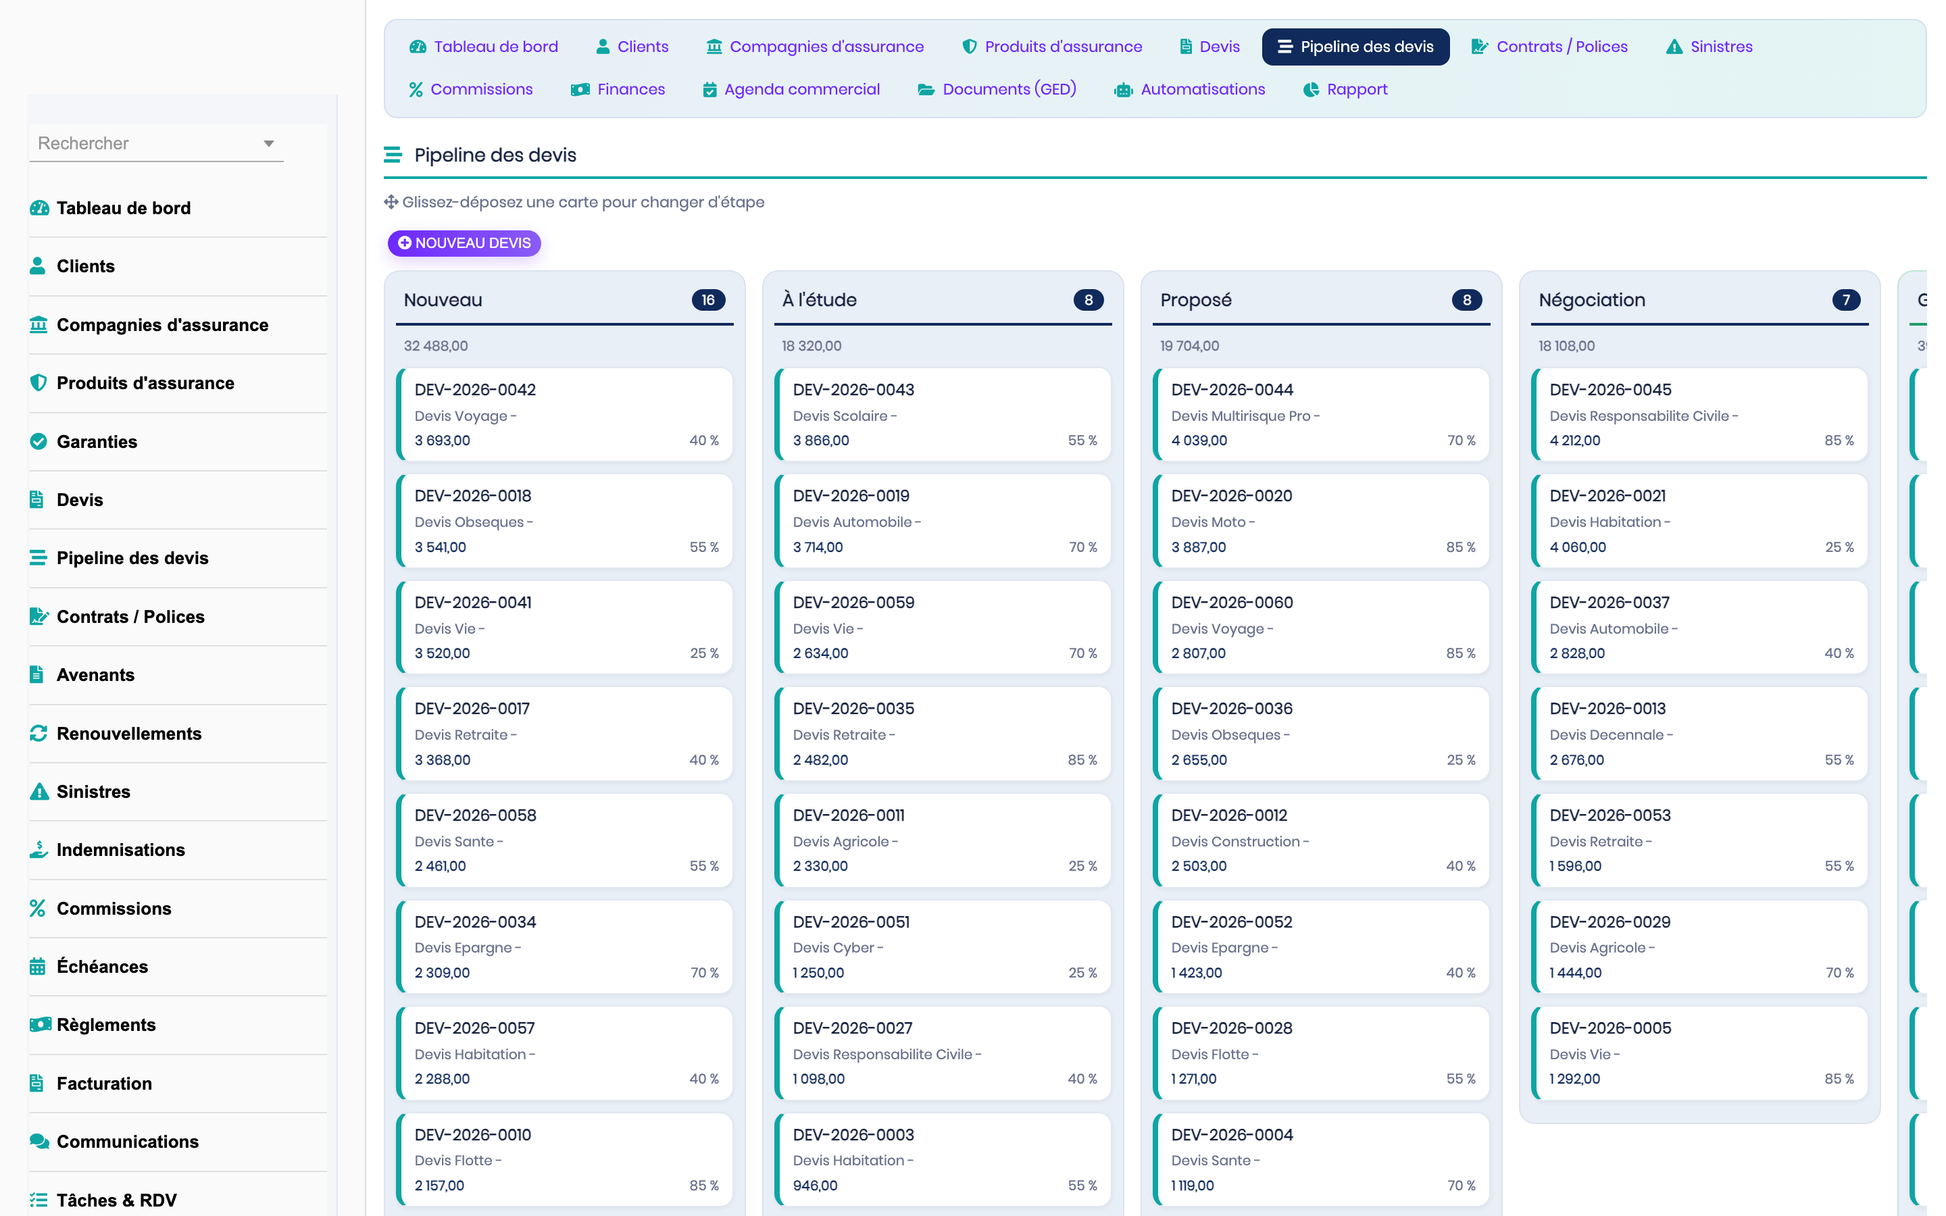Click the Finances money icon in top navigation
1946x1216 pixels.
tap(580, 89)
